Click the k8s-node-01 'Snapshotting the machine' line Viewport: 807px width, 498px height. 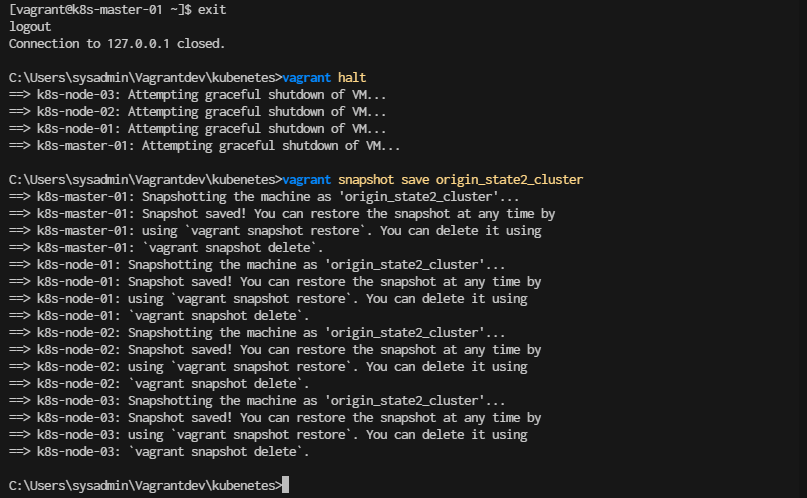click(x=257, y=264)
